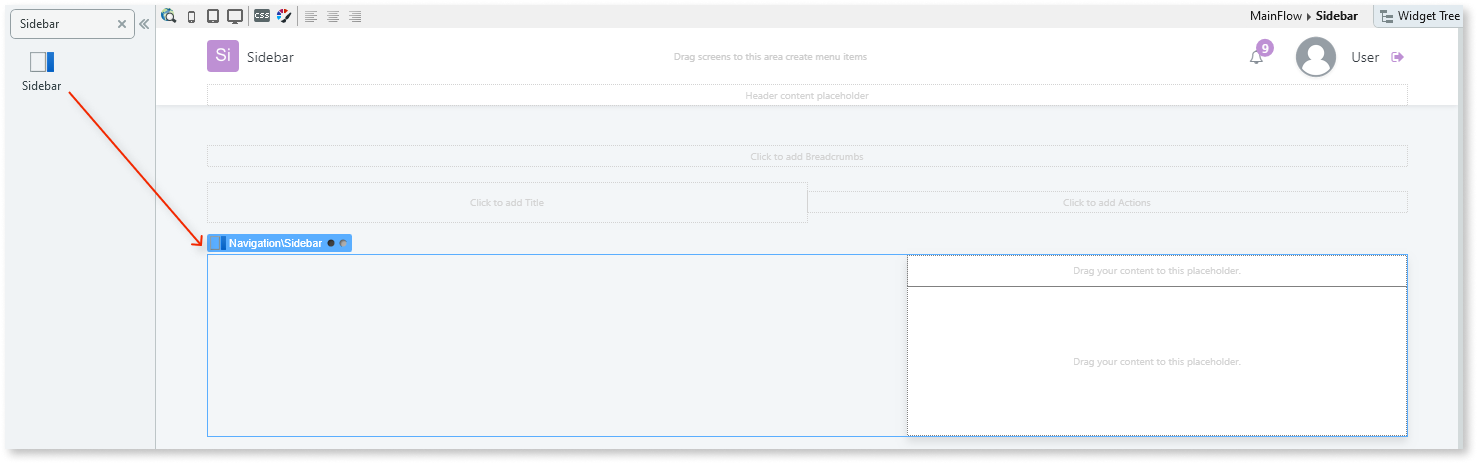This screenshot has height=464, width=1478.
Task: Open the CSS style sheet editor
Action: pyautogui.click(x=261, y=17)
